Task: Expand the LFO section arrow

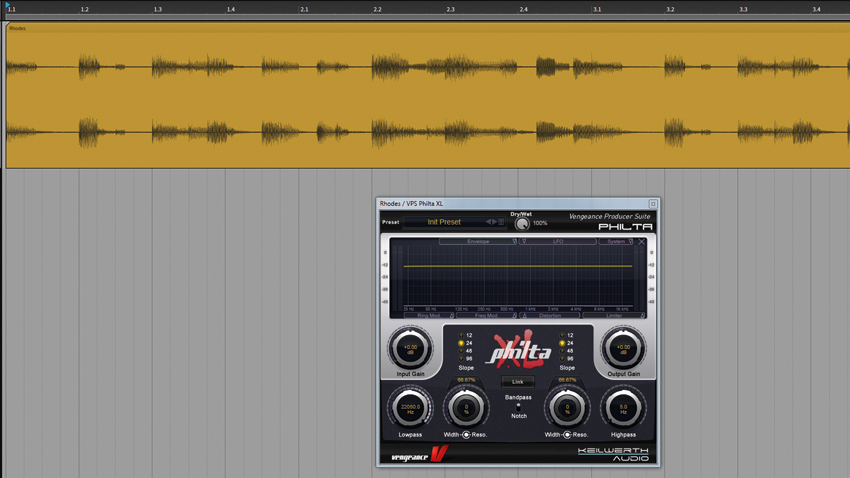Action: tap(524, 241)
